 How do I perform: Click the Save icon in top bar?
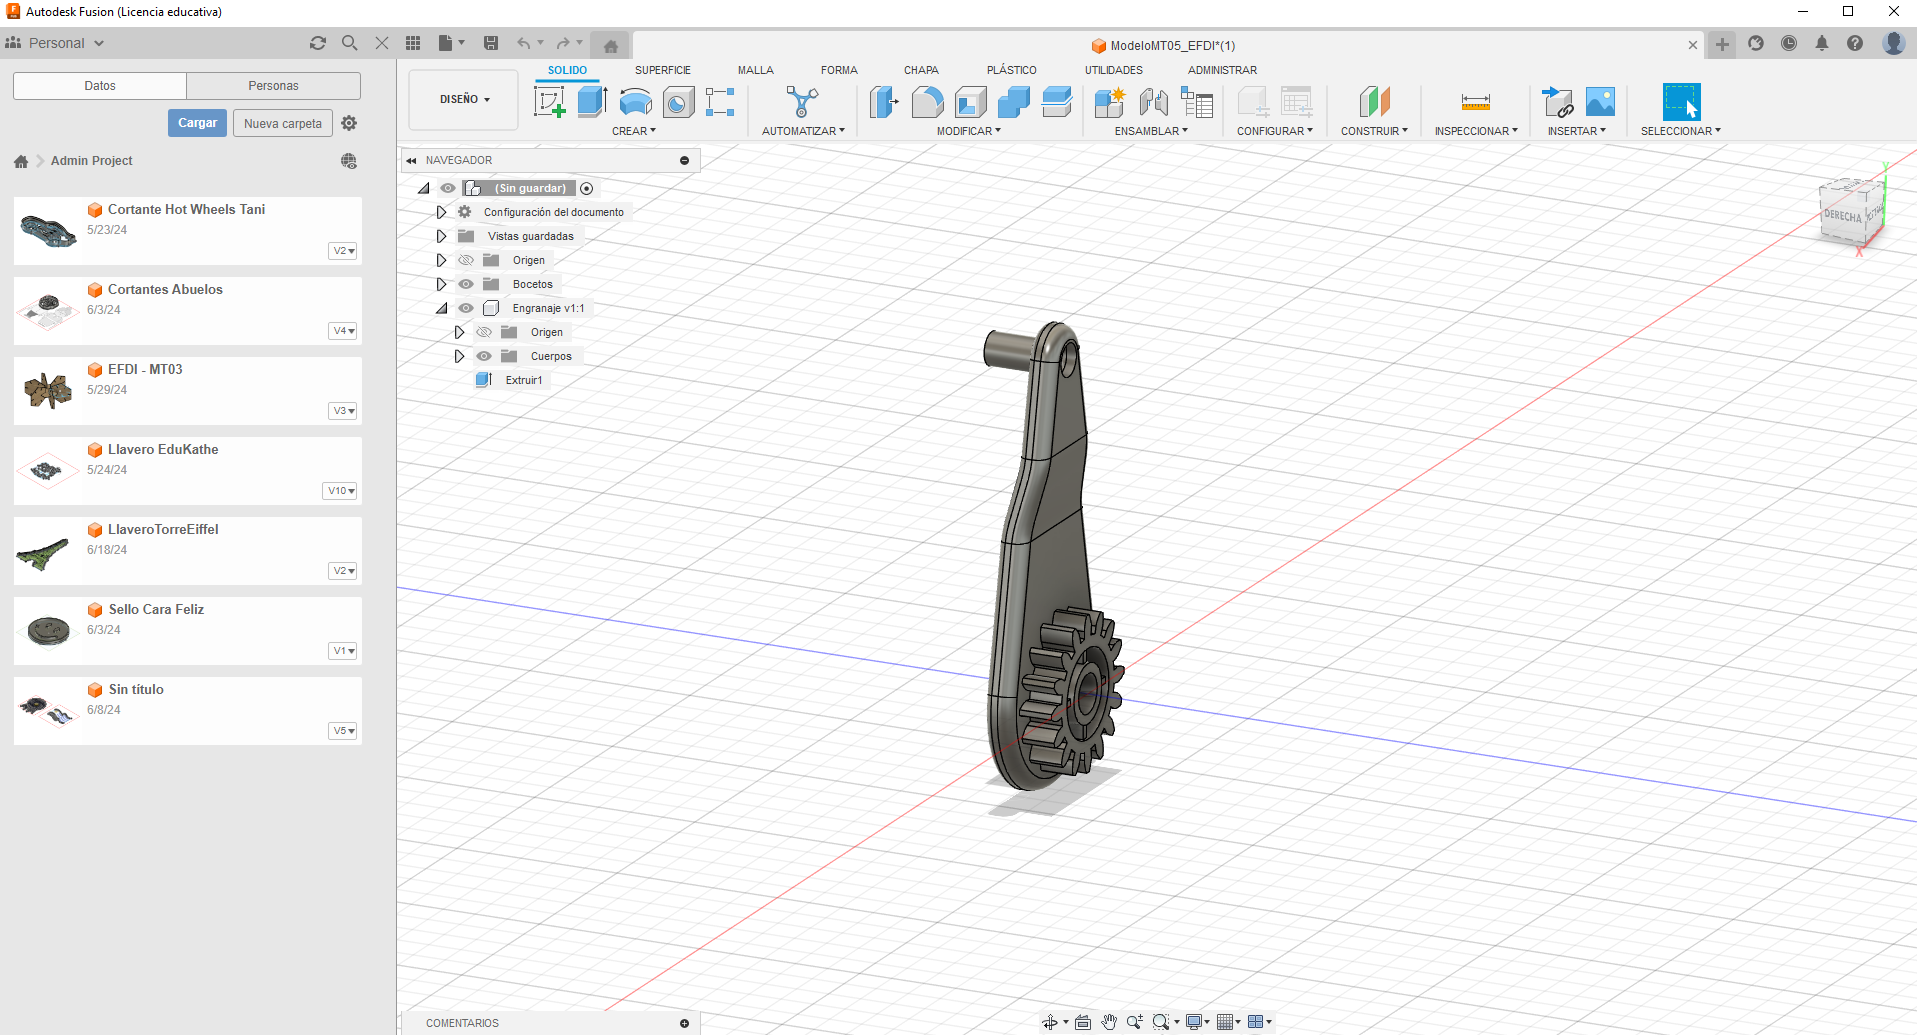pyautogui.click(x=491, y=43)
